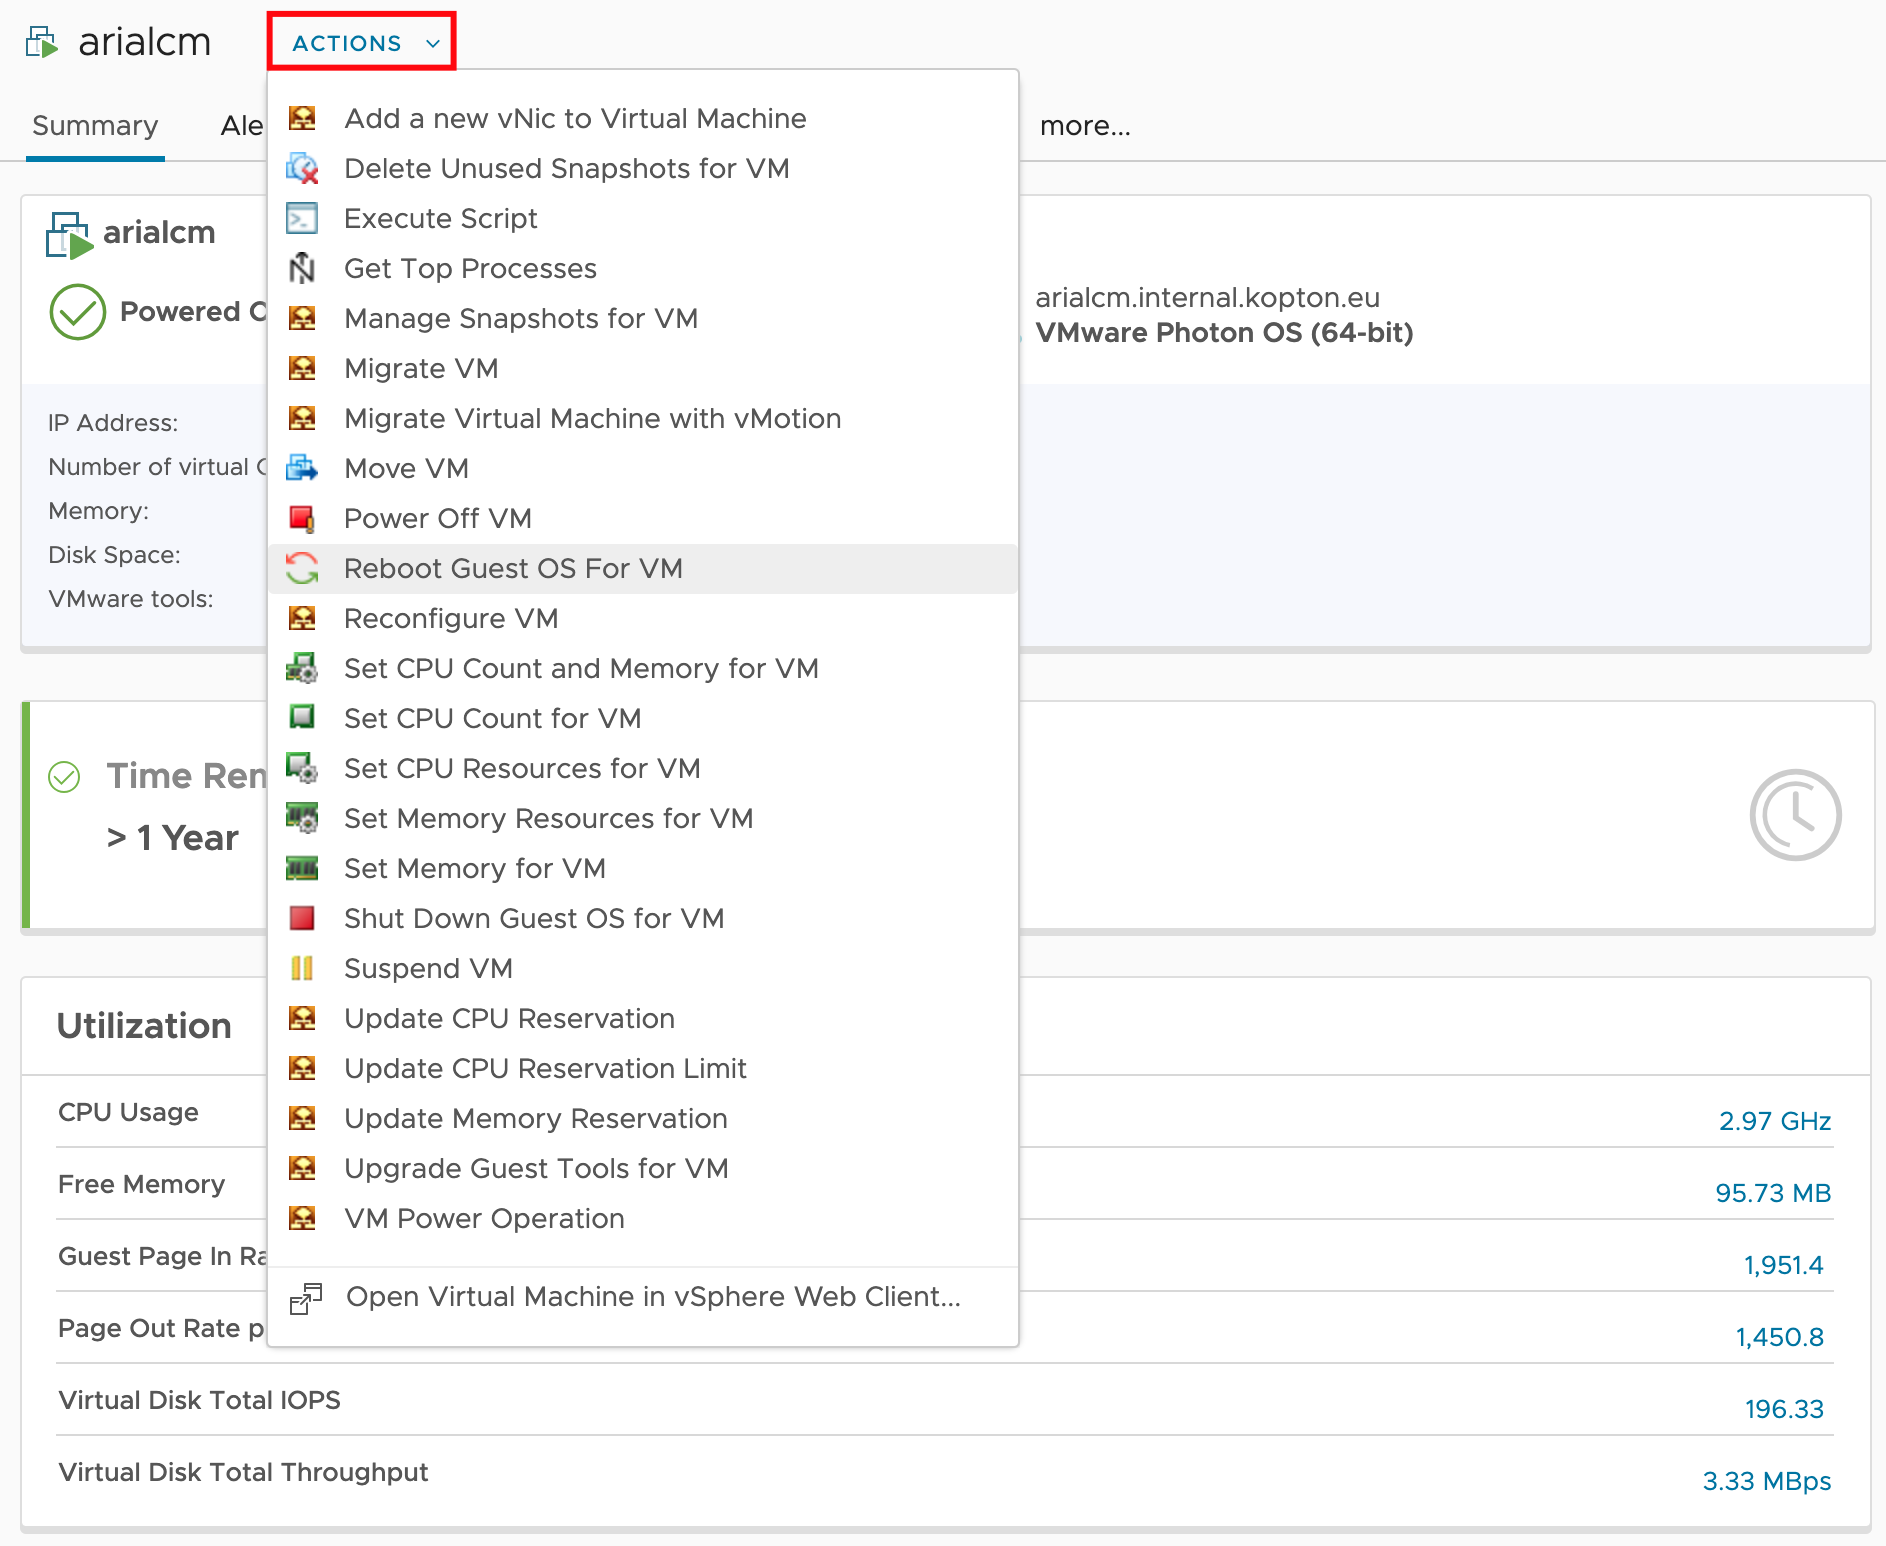Click the CPU Usage label

pyautogui.click(x=128, y=1112)
